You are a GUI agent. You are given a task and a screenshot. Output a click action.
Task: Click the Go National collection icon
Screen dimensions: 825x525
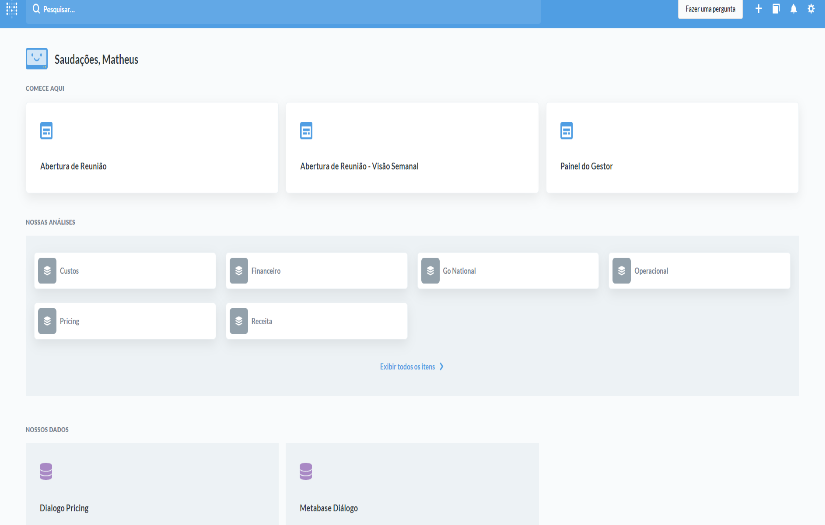pyautogui.click(x=430, y=271)
